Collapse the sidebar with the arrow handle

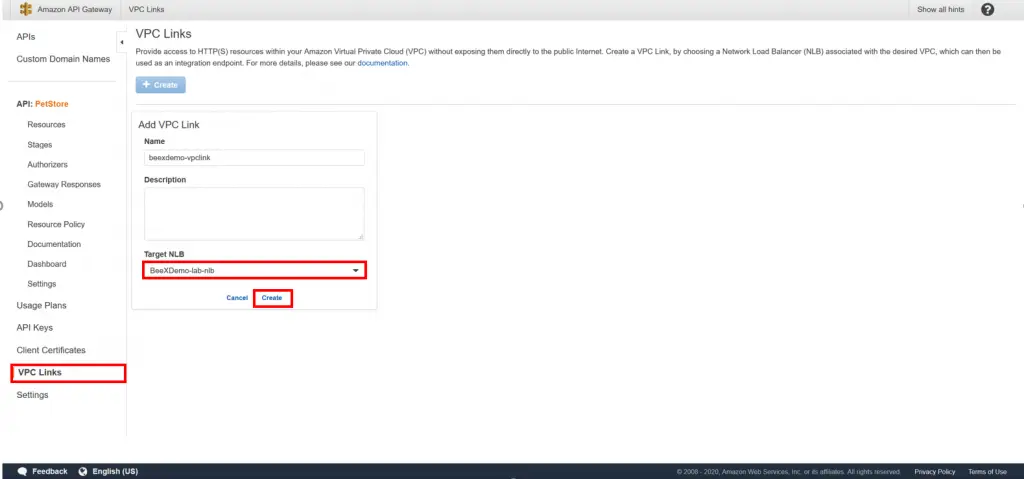[x=122, y=42]
